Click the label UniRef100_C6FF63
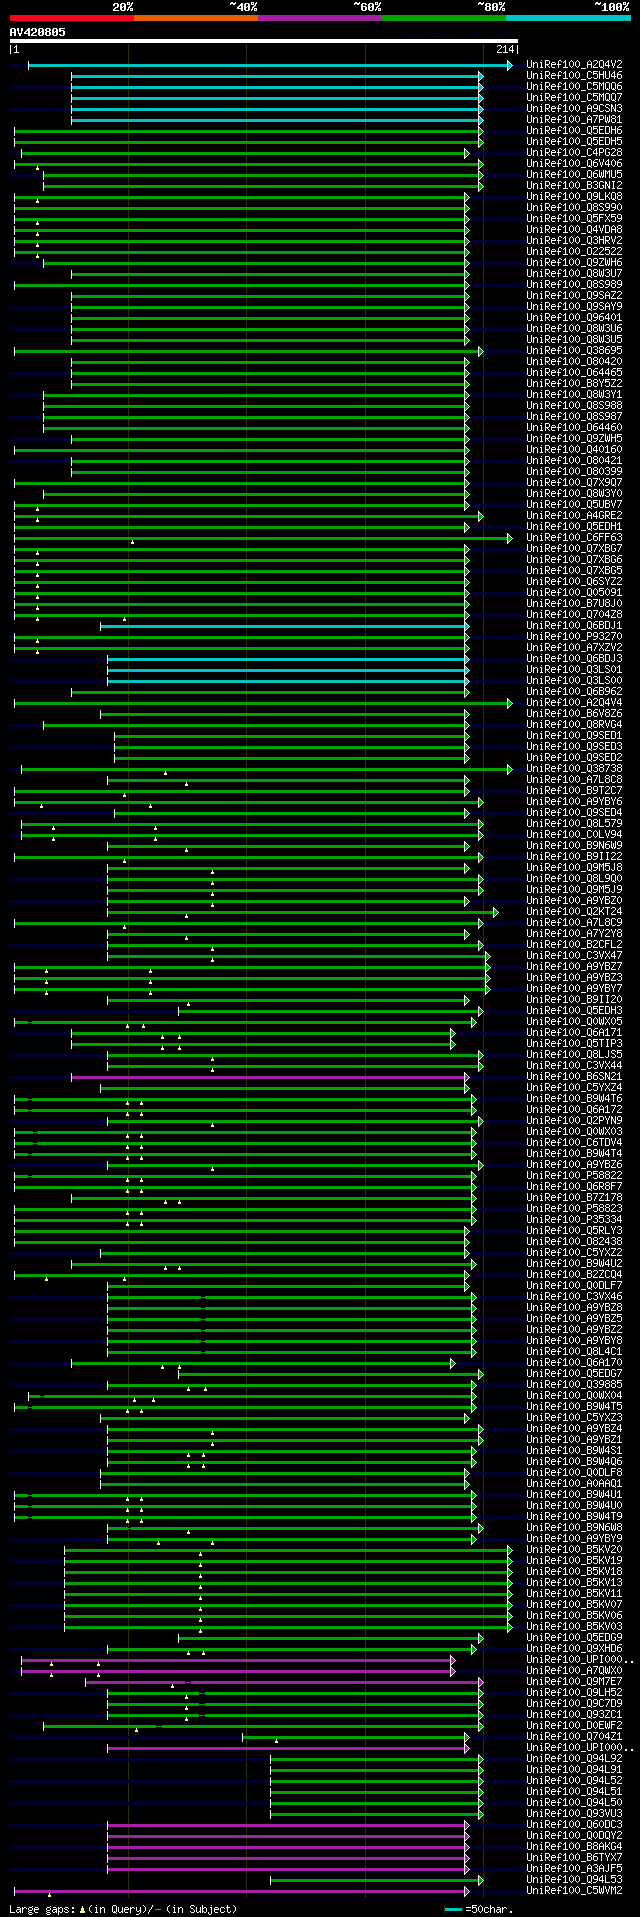The image size is (640, 1917). [x=574, y=537]
